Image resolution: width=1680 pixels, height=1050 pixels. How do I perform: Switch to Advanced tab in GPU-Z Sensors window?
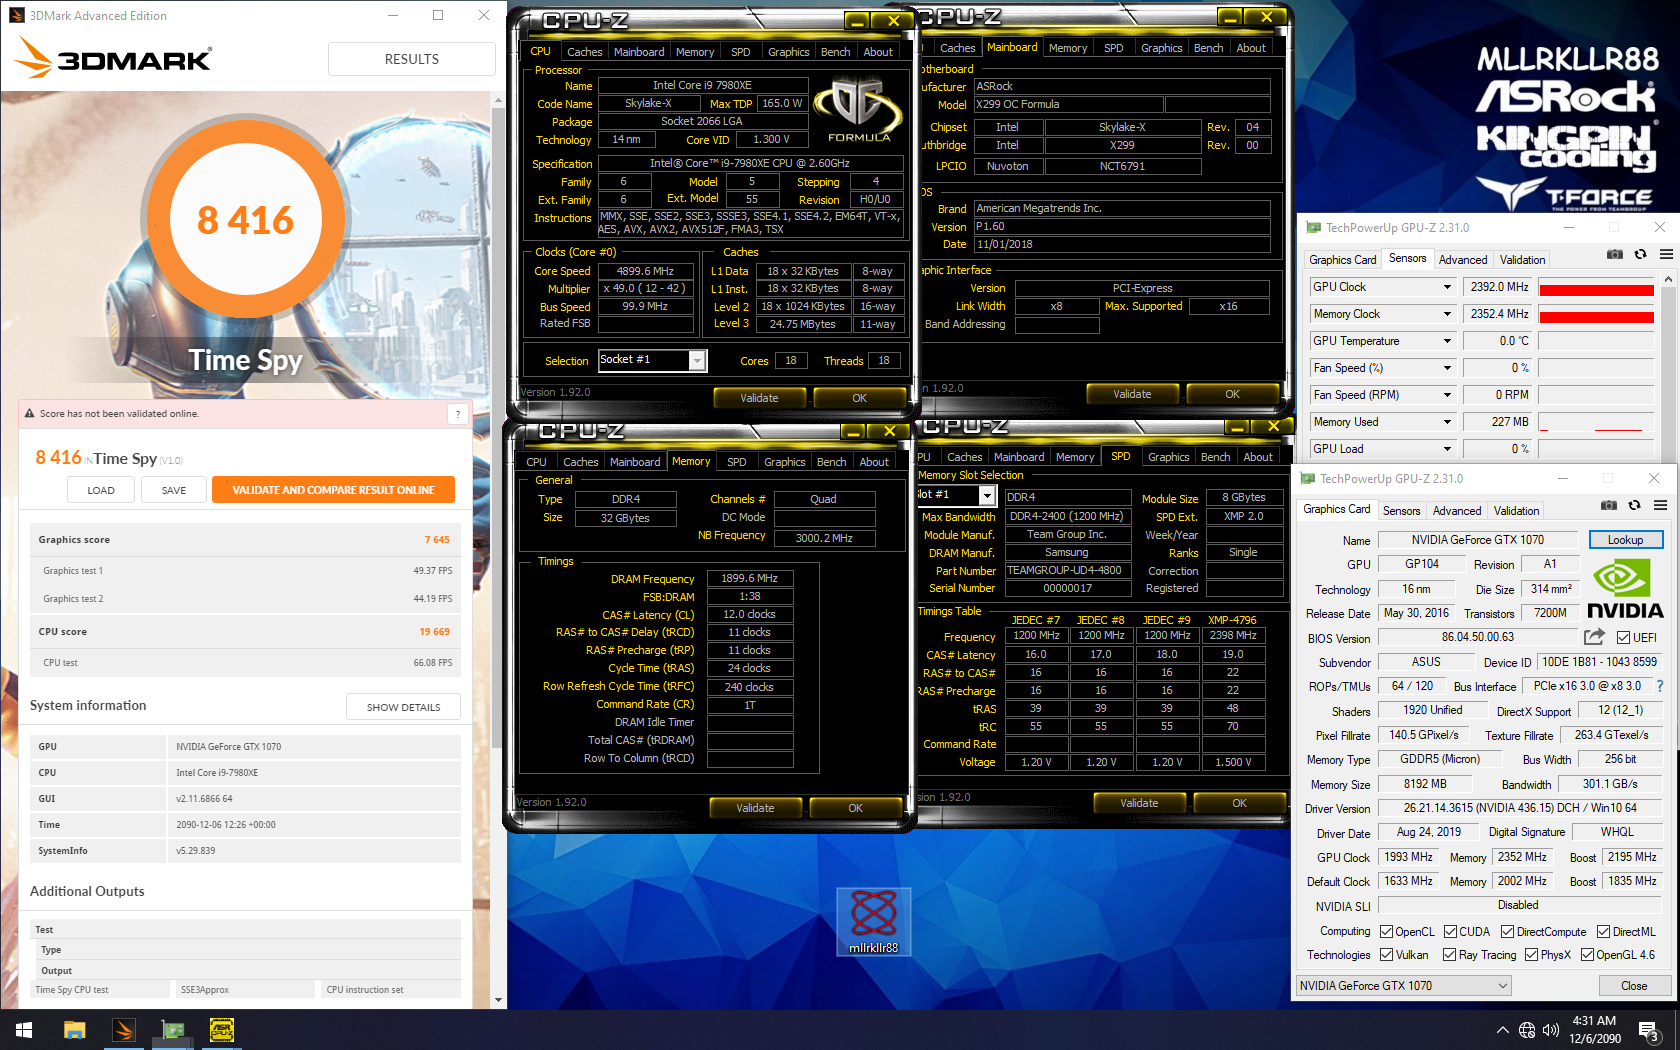pos(1463,260)
